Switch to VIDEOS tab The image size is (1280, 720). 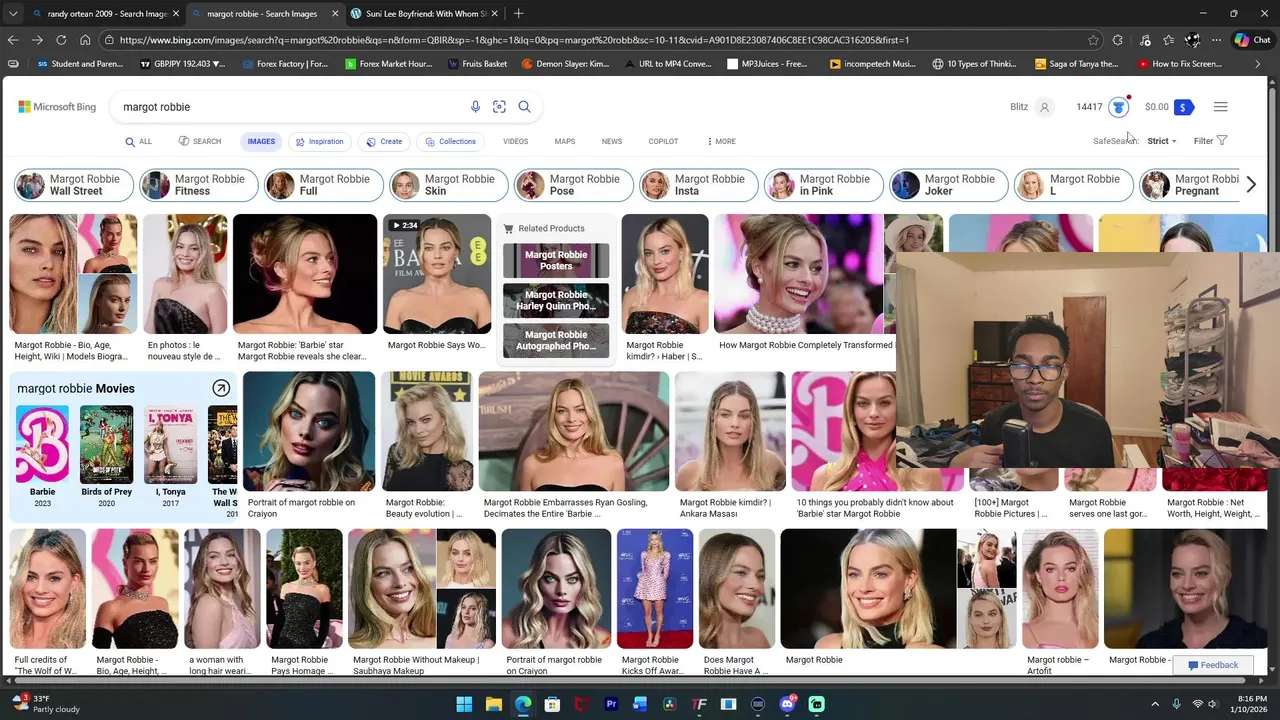click(x=515, y=141)
